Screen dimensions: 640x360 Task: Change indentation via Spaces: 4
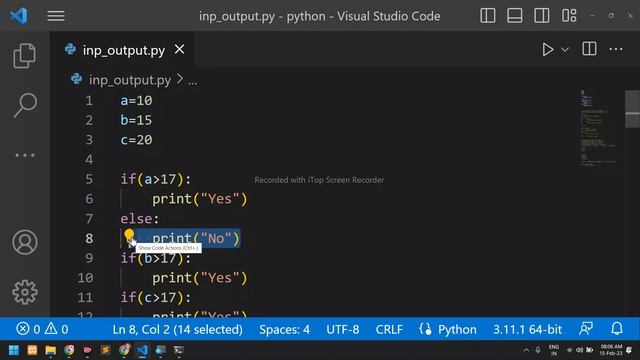tap(284, 329)
